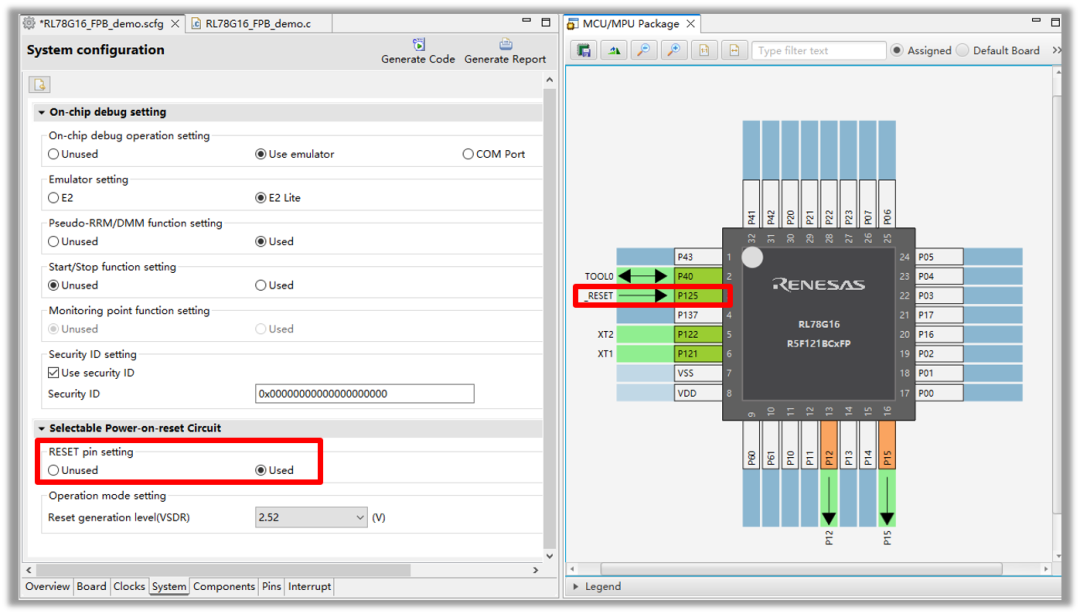Click horizontal scrollbar of package view
The height and width of the screenshot is (614, 1080).
point(801,569)
